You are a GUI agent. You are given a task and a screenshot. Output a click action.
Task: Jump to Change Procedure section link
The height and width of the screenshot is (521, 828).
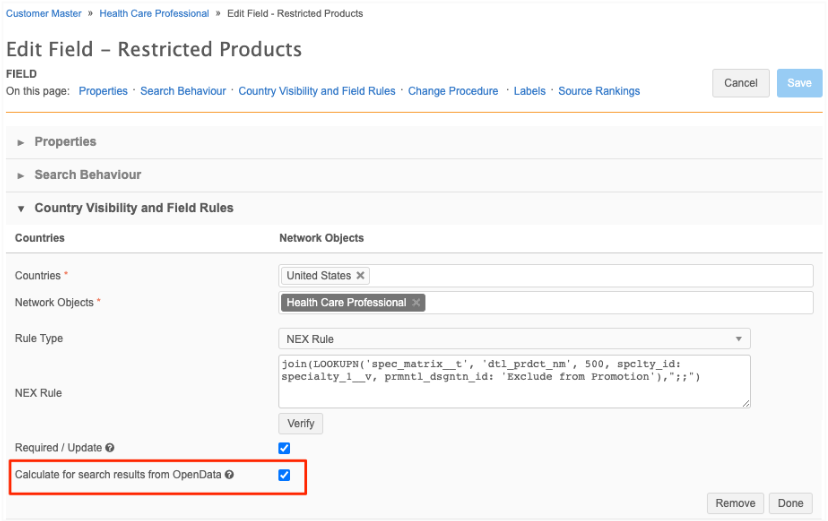pos(453,91)
